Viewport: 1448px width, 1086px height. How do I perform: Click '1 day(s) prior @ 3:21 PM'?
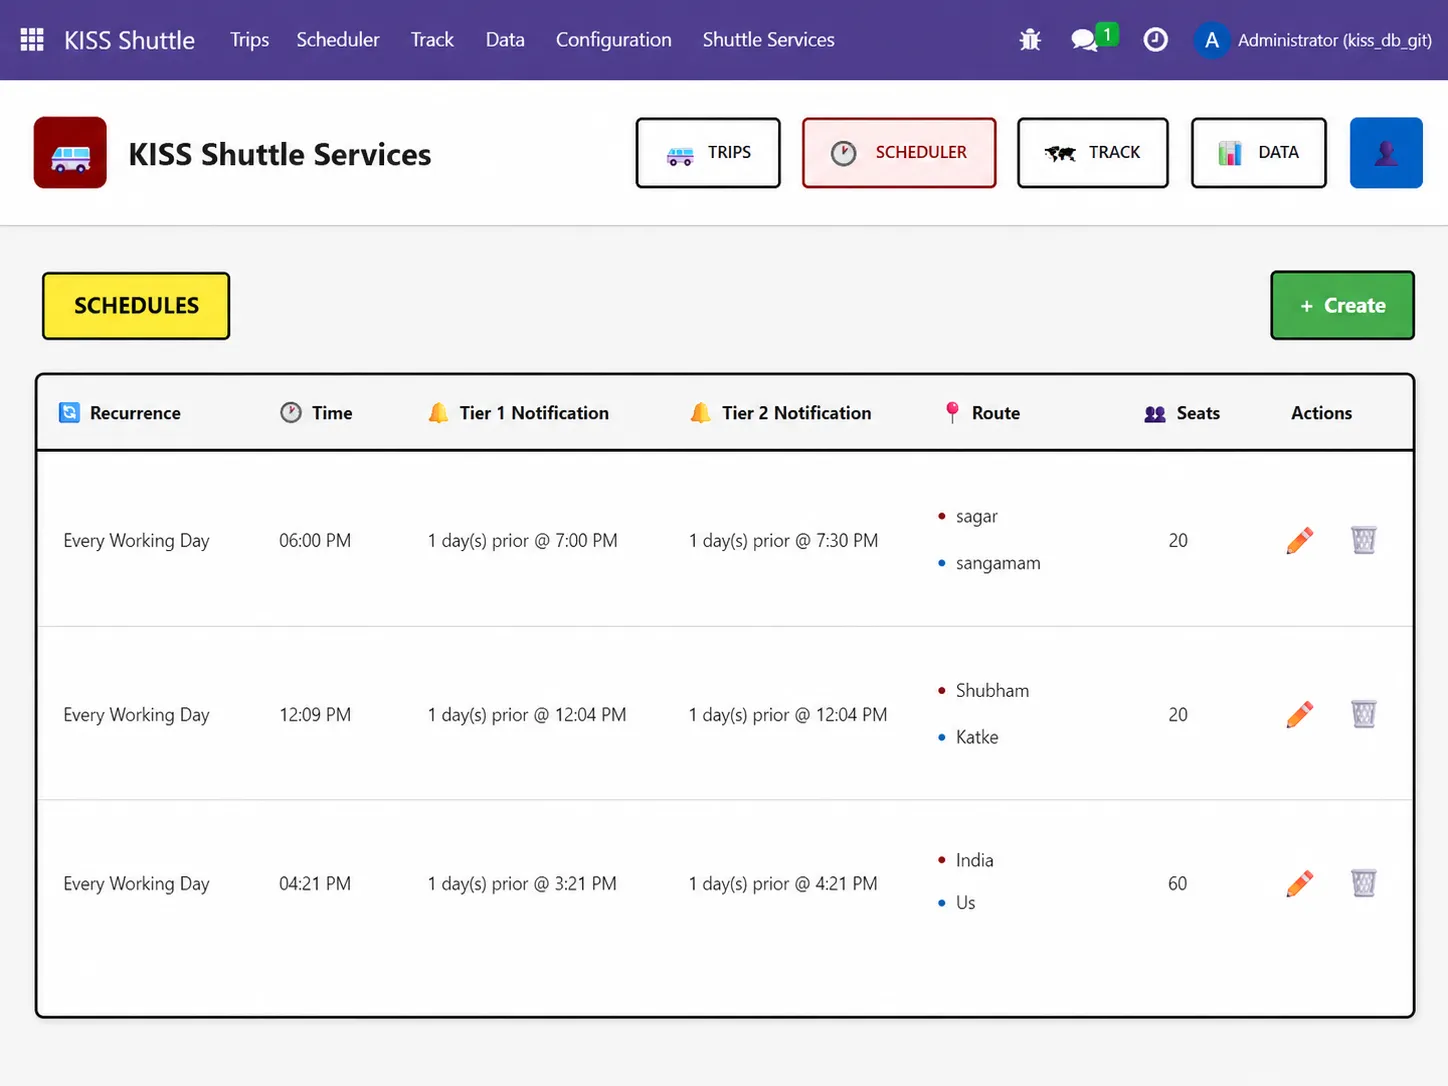coord(522,883)
